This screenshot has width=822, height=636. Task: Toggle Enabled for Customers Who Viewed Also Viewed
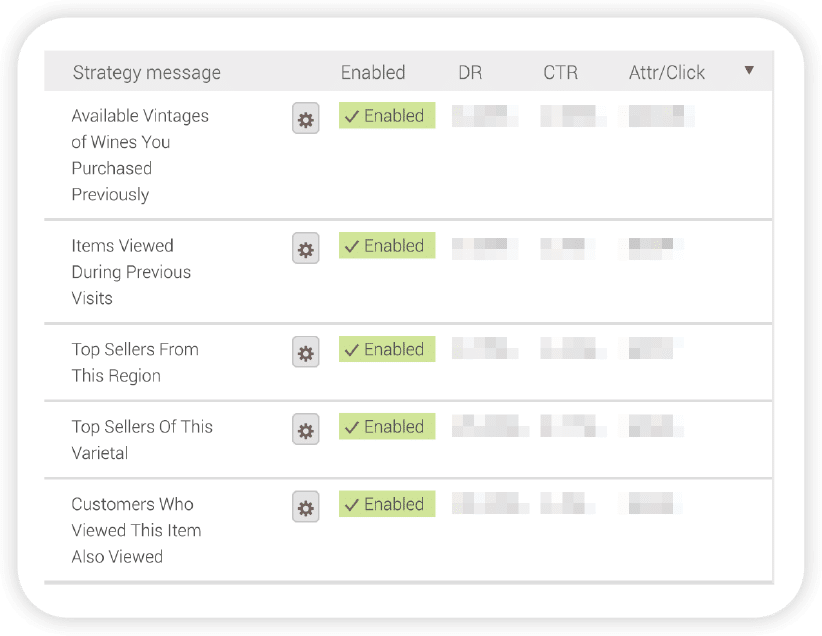pyautogui.click(x=386, y=504)
